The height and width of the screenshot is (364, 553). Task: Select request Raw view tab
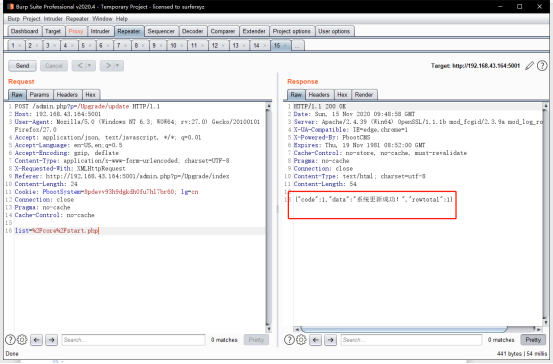pos(17,95)
